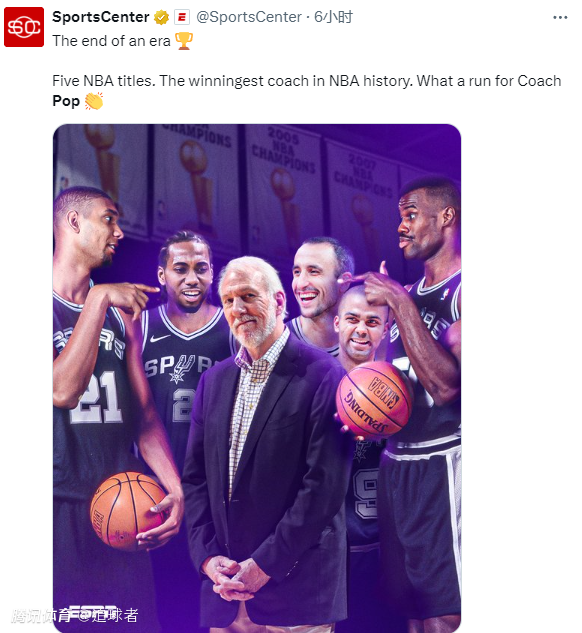This screenshot has height=633, width=582.
Task: Click the number 9 jersey
Action: click(x=366, y=493)
